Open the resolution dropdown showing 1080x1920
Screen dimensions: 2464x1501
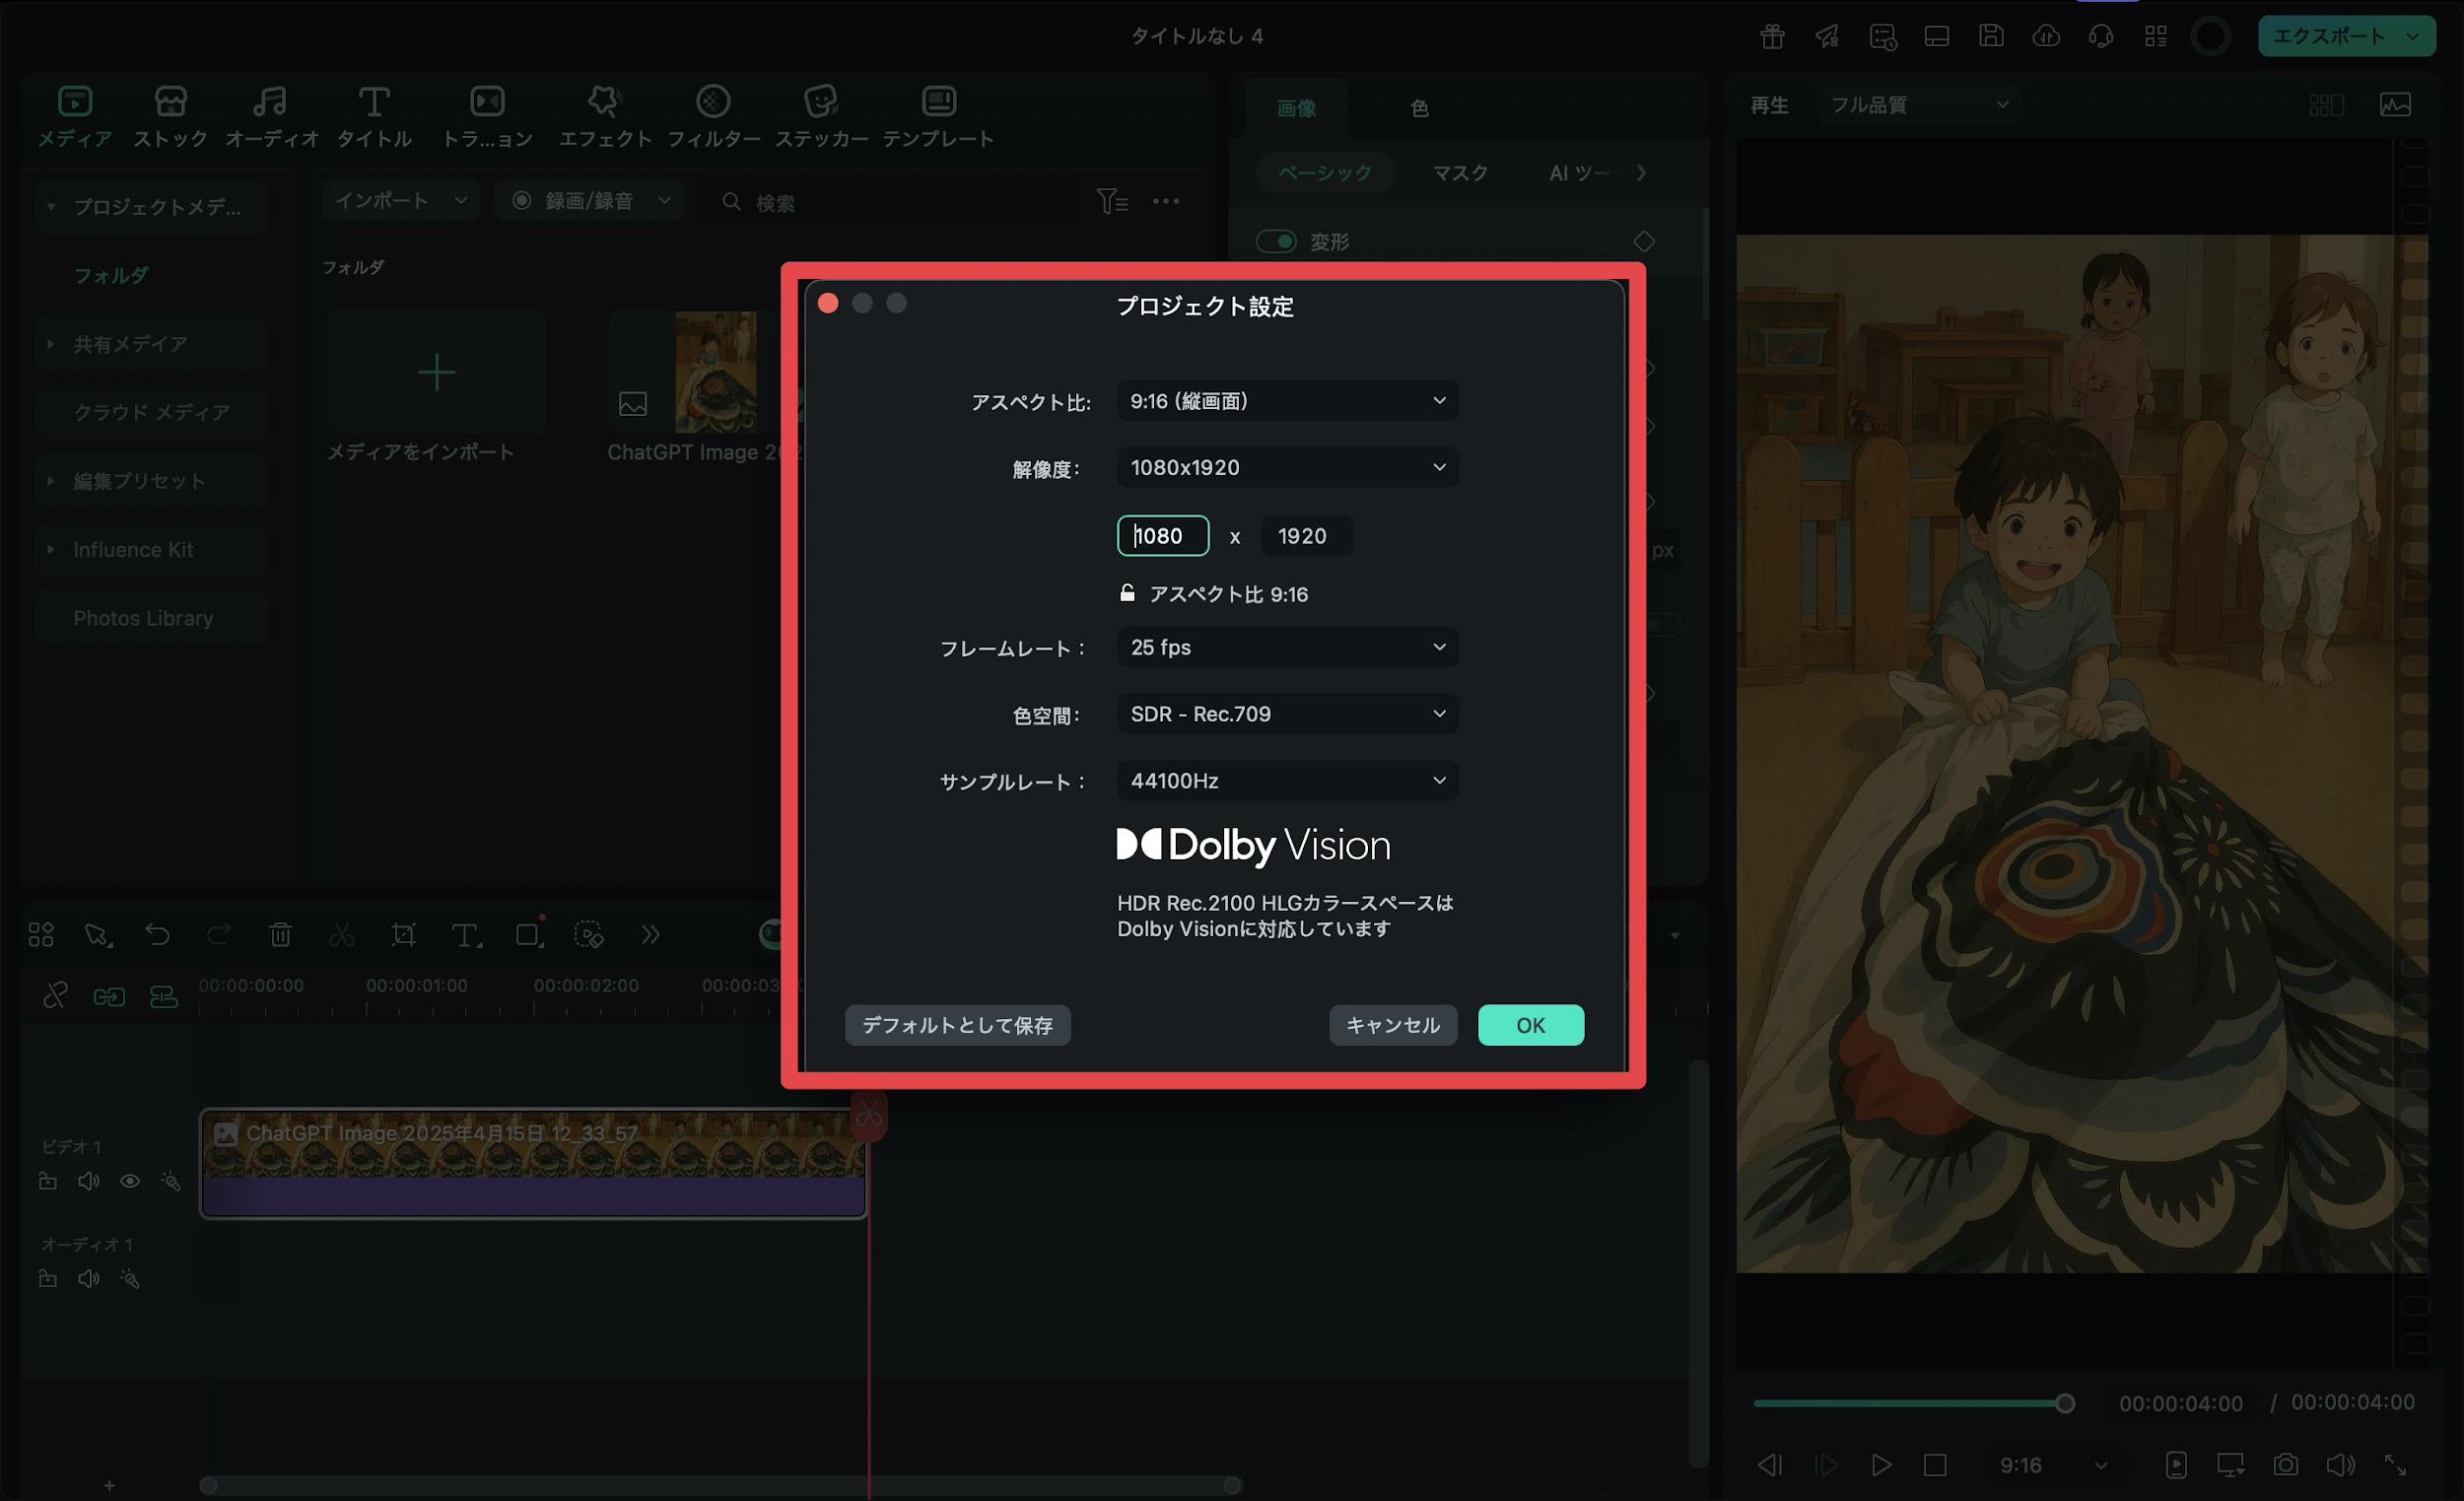[1287, 468]
